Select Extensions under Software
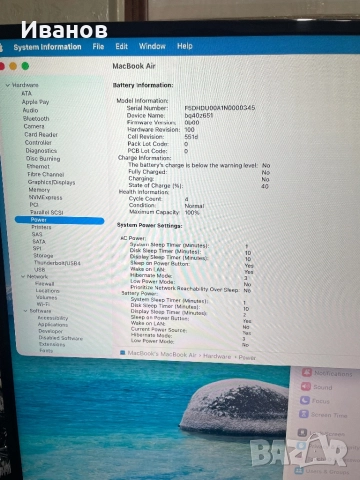 coord(52,344)
